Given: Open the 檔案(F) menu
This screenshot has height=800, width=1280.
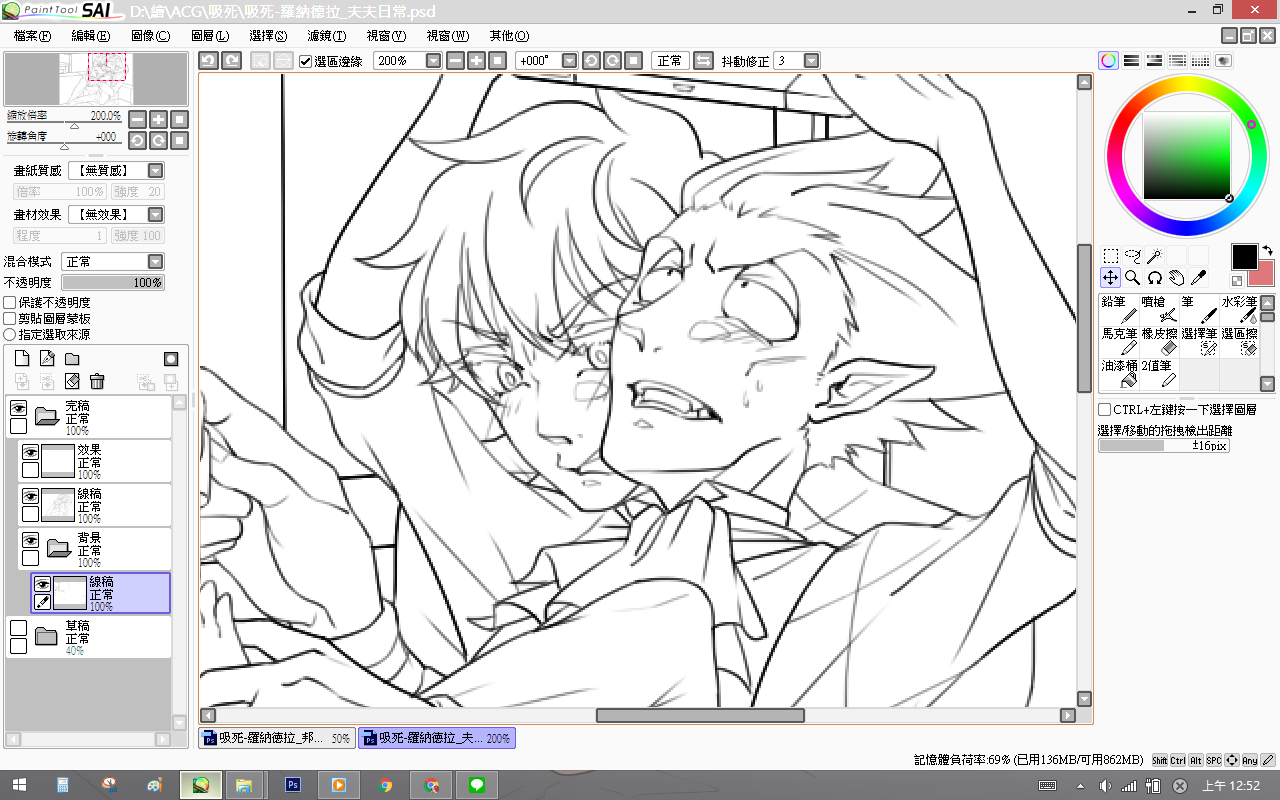Looking at the screenshot, I should 33,36.
